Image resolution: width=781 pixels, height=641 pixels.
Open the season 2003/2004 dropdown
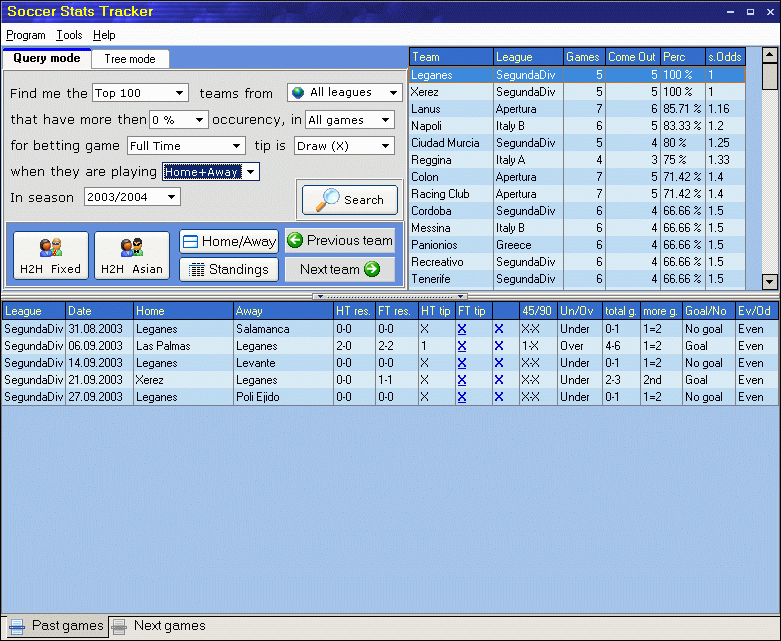tap(172, 197)
